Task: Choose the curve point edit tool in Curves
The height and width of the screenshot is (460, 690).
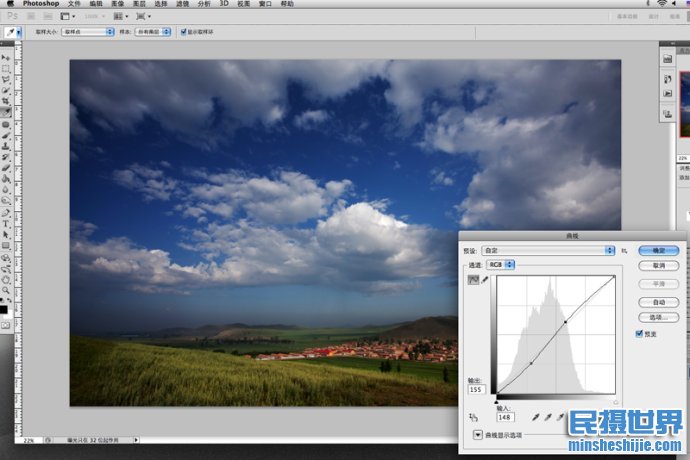Action: tap(473, 280)
